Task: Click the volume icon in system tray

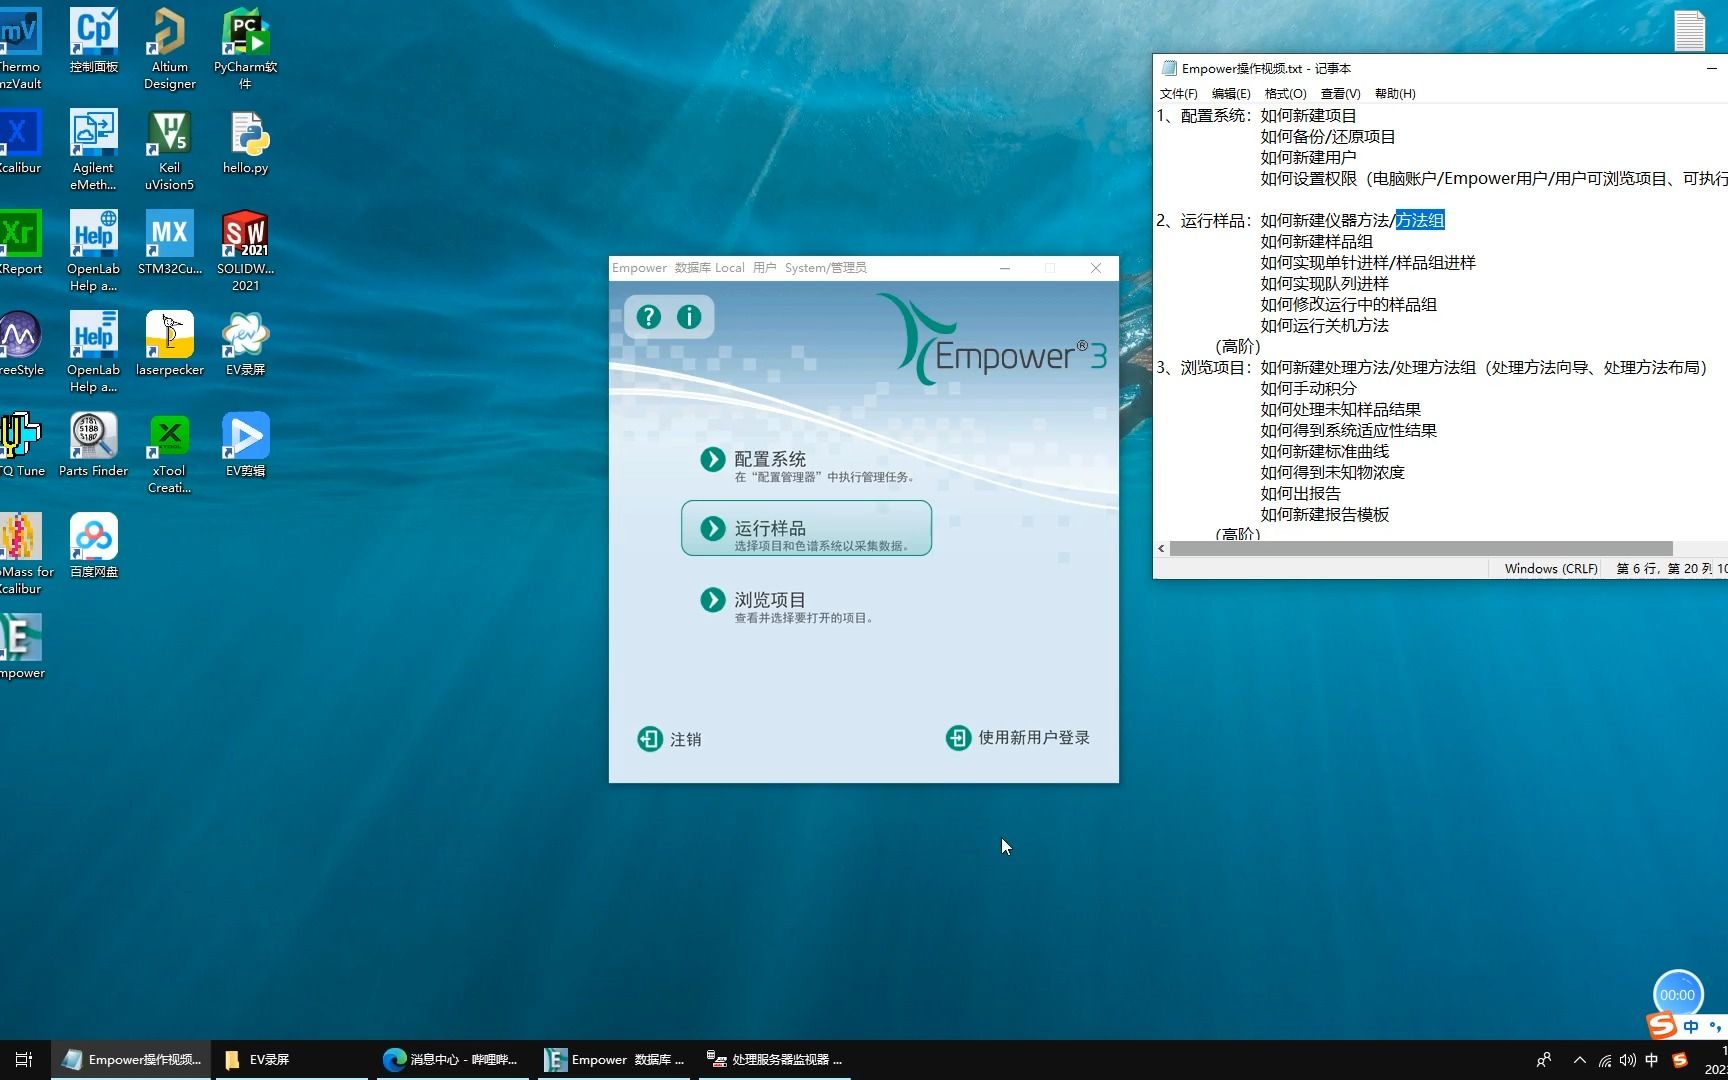Action: click(1627, 1060)
